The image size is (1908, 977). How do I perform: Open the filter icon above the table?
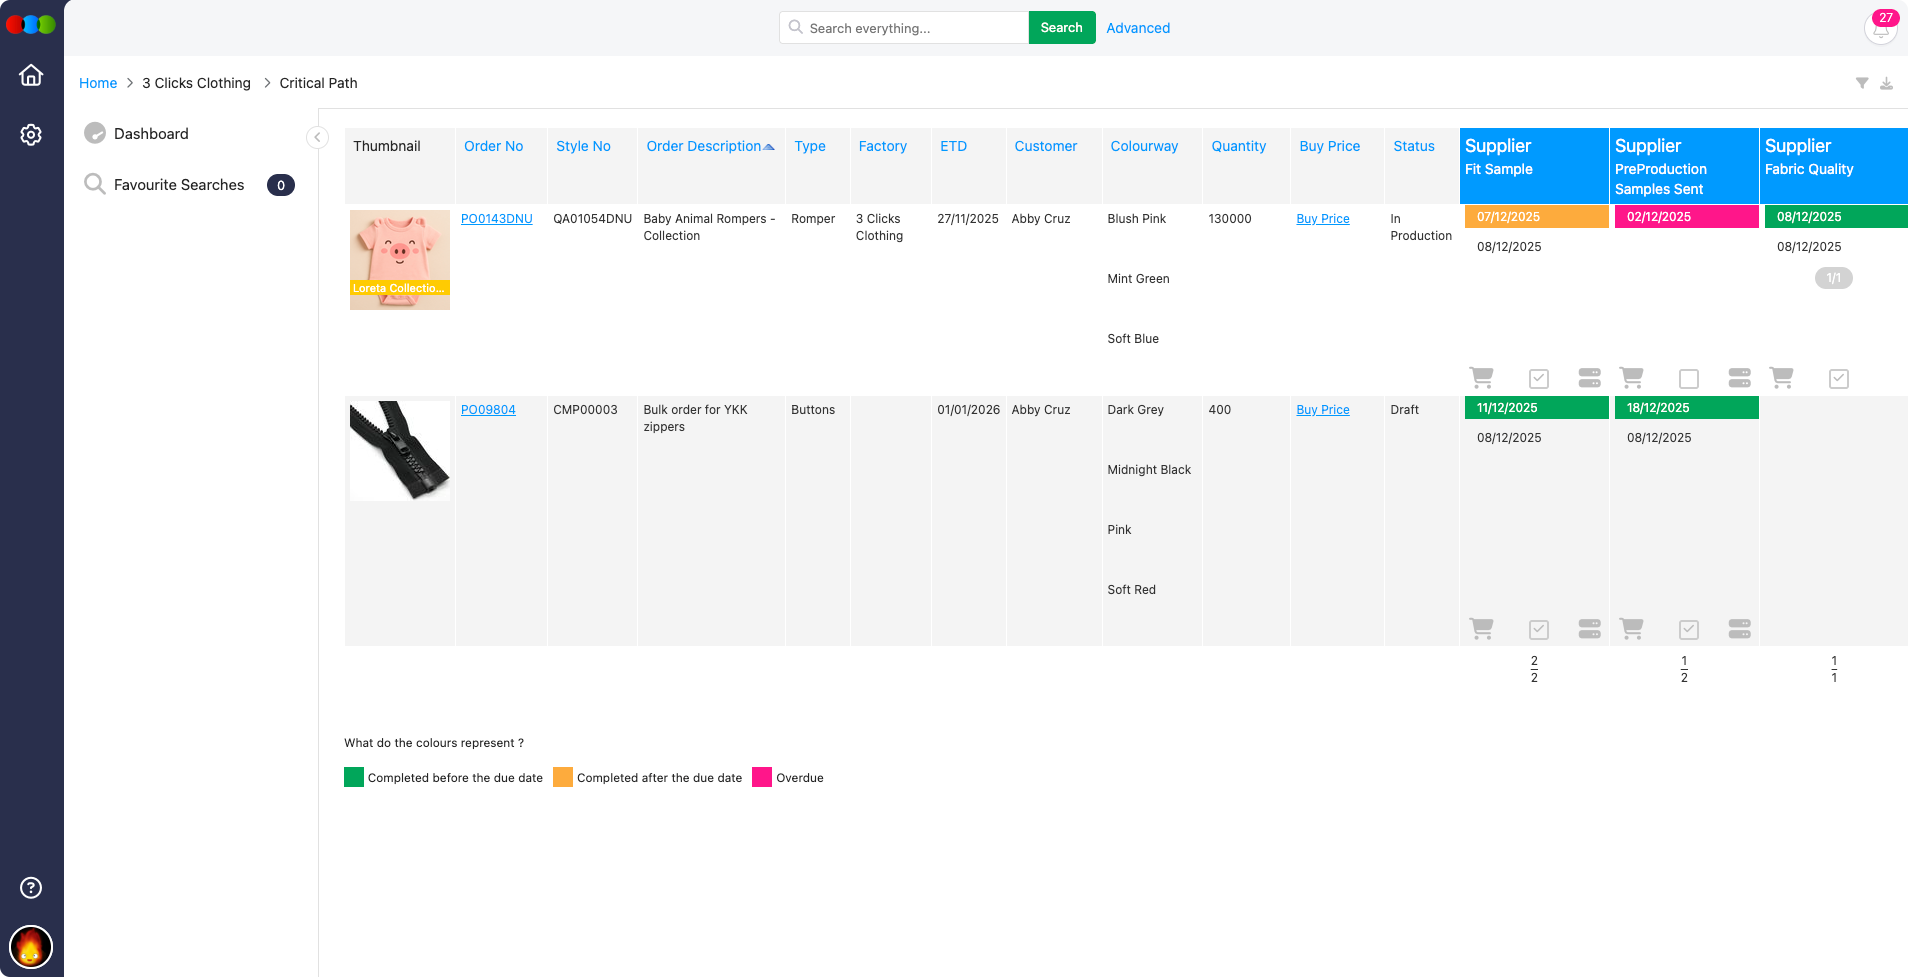click(x=1862, y=83)
